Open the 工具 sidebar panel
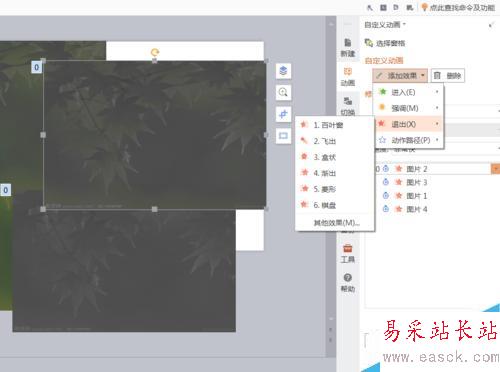 coord(348,253)
